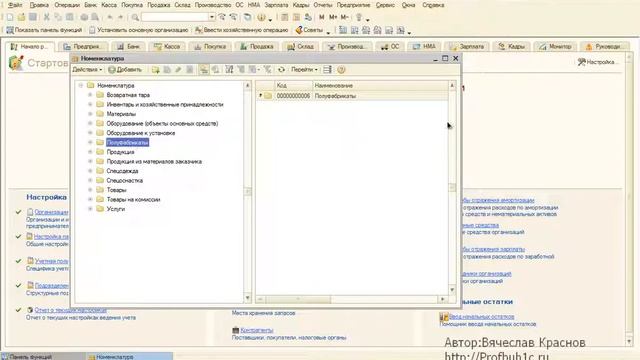Image resolution: width=640 pixels, height=360 pixels.
Task: Click the mark-for-deletion icon in Номенклатура toolbar
Action: (190, 70)
